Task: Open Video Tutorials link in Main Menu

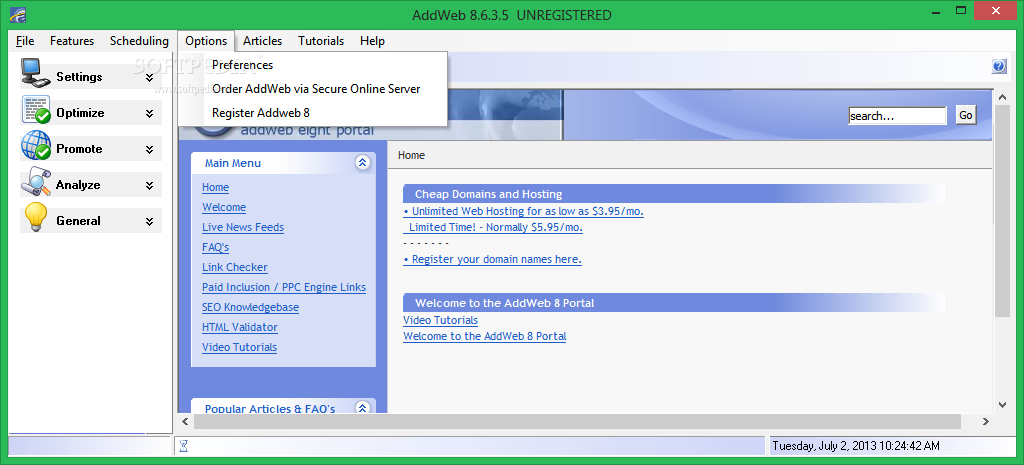Action: coord(239,347)
